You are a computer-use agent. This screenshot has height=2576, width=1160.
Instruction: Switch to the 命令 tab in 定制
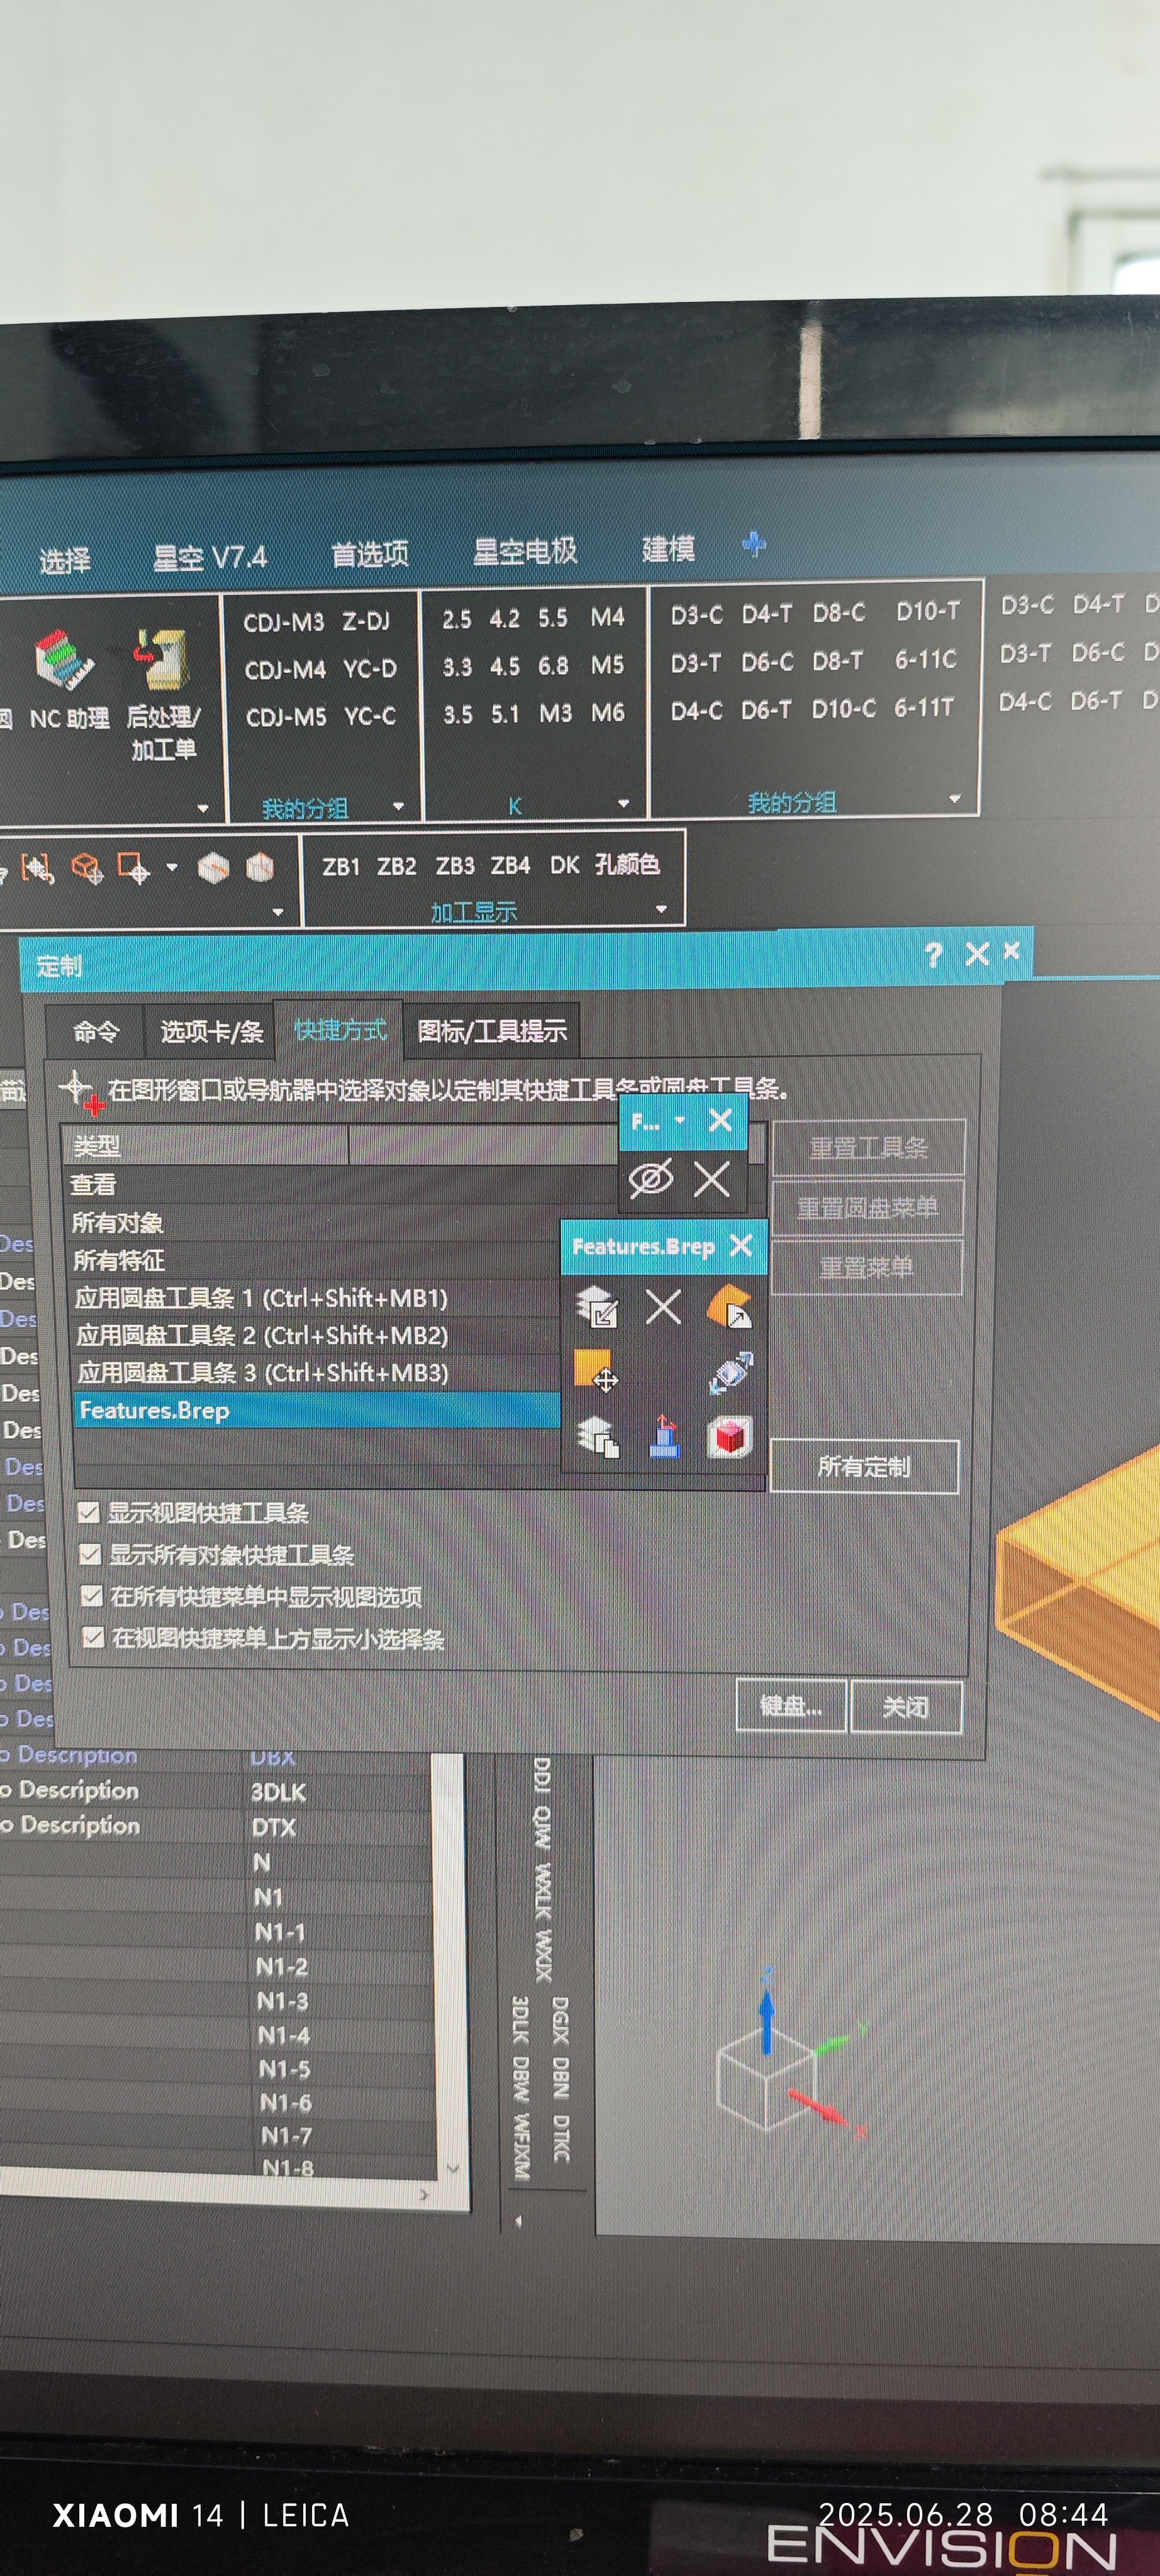tap(95, 1032)
